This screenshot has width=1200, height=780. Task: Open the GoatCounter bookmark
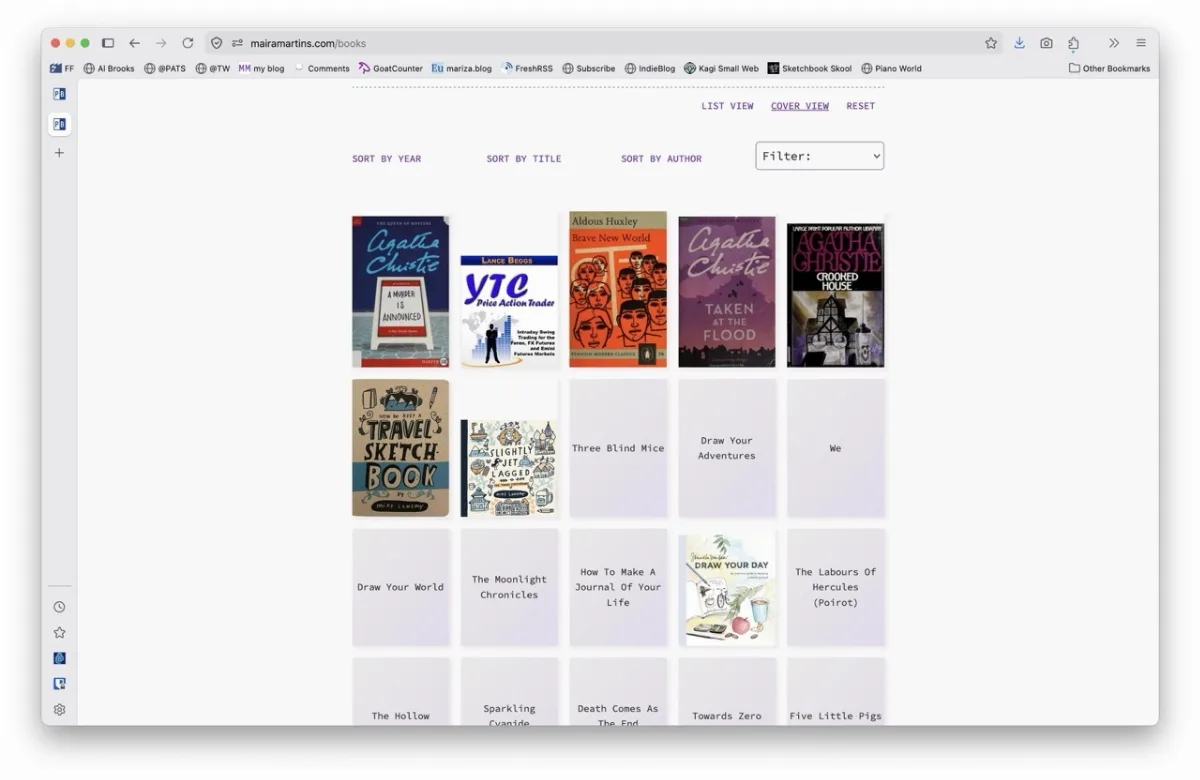(x=391, y=69)
